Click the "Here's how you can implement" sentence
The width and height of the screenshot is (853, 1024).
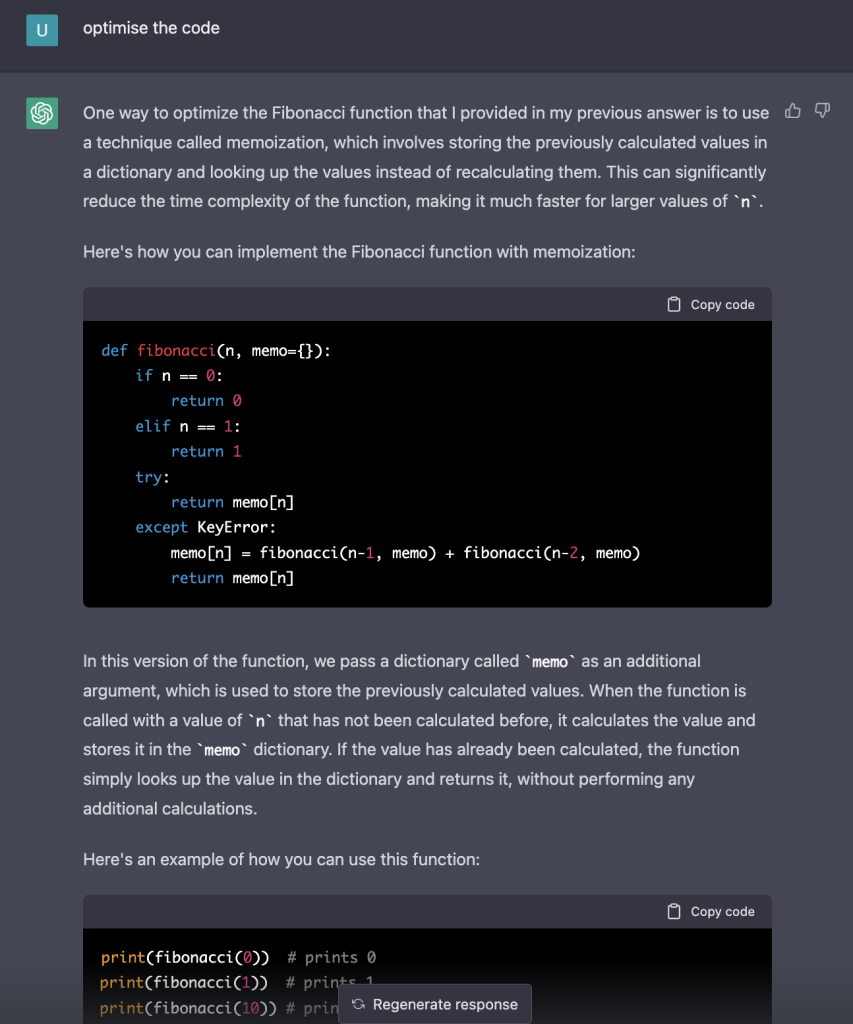[358, 251]
